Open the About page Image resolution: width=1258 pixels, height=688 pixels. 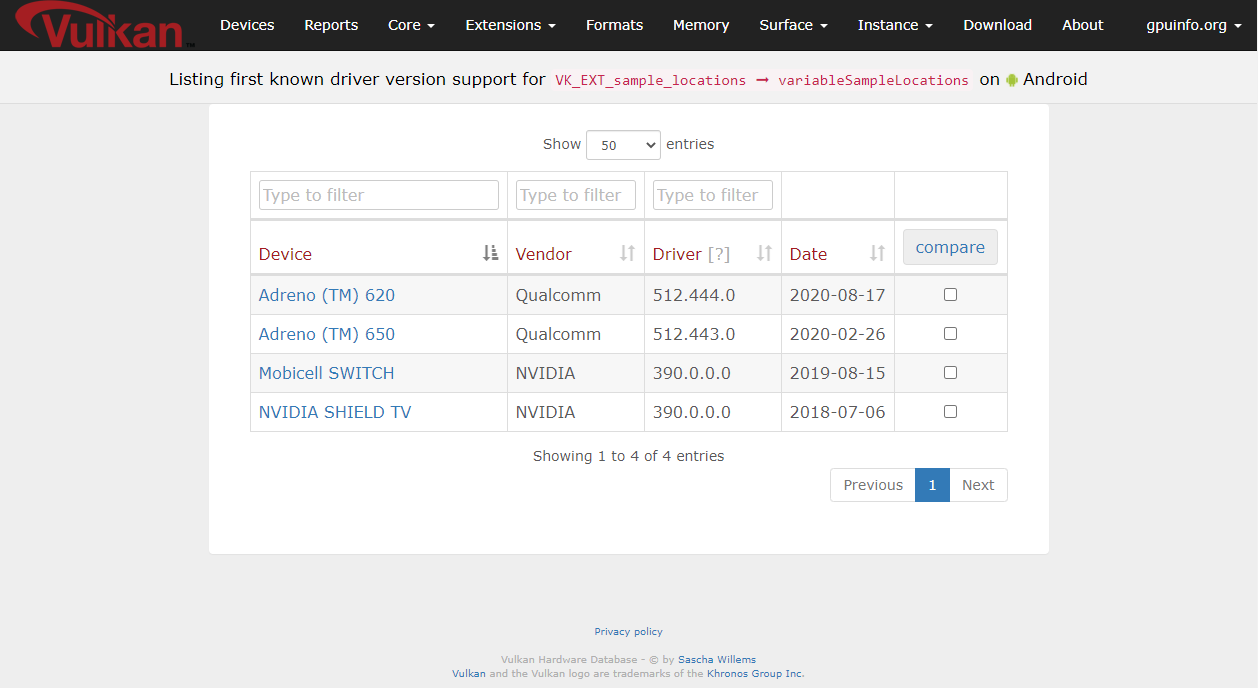pyautogui.click(x=1083, y=25)
